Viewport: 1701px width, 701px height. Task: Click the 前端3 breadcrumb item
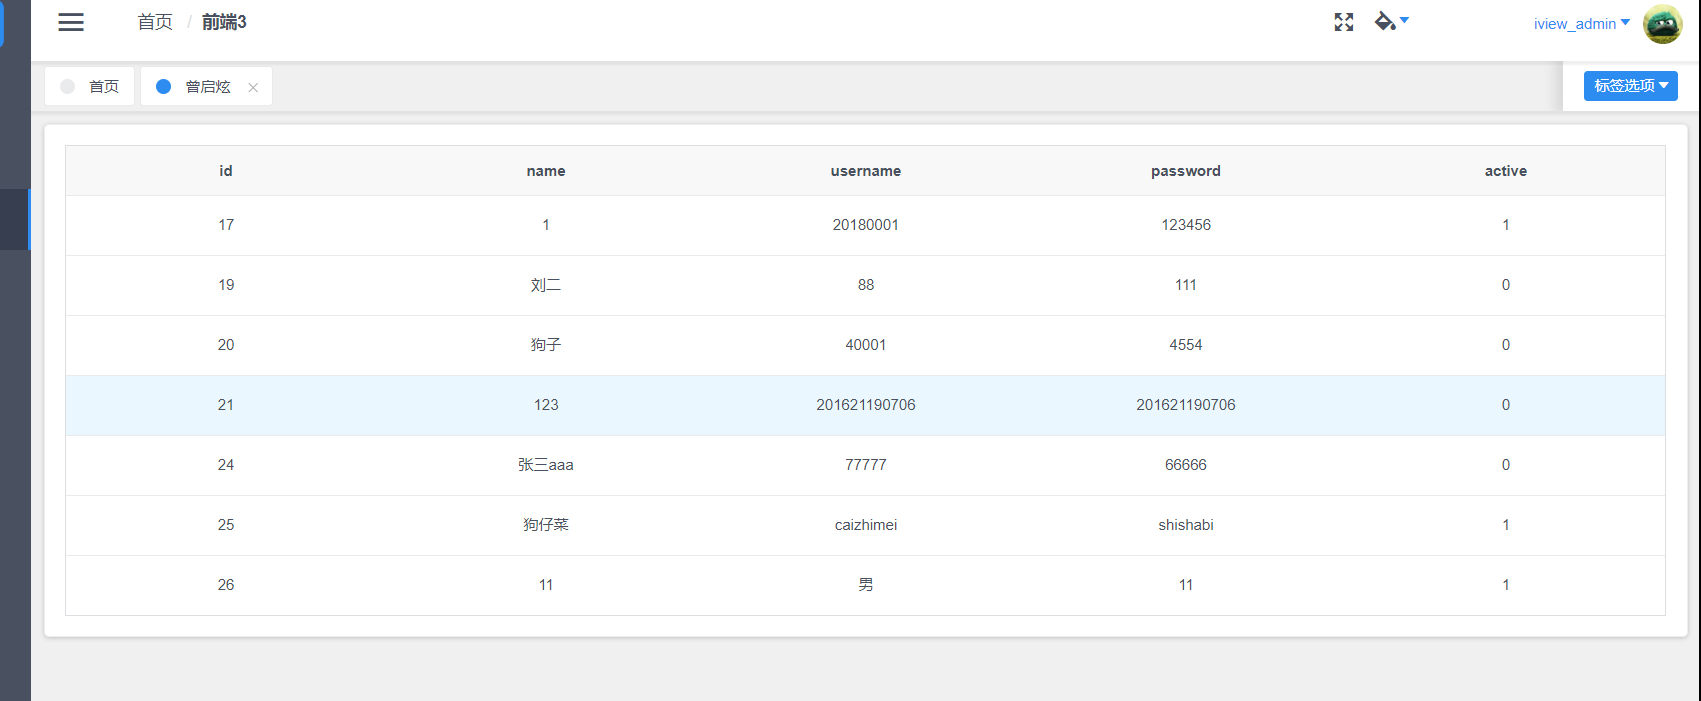[x=224, y=22]
